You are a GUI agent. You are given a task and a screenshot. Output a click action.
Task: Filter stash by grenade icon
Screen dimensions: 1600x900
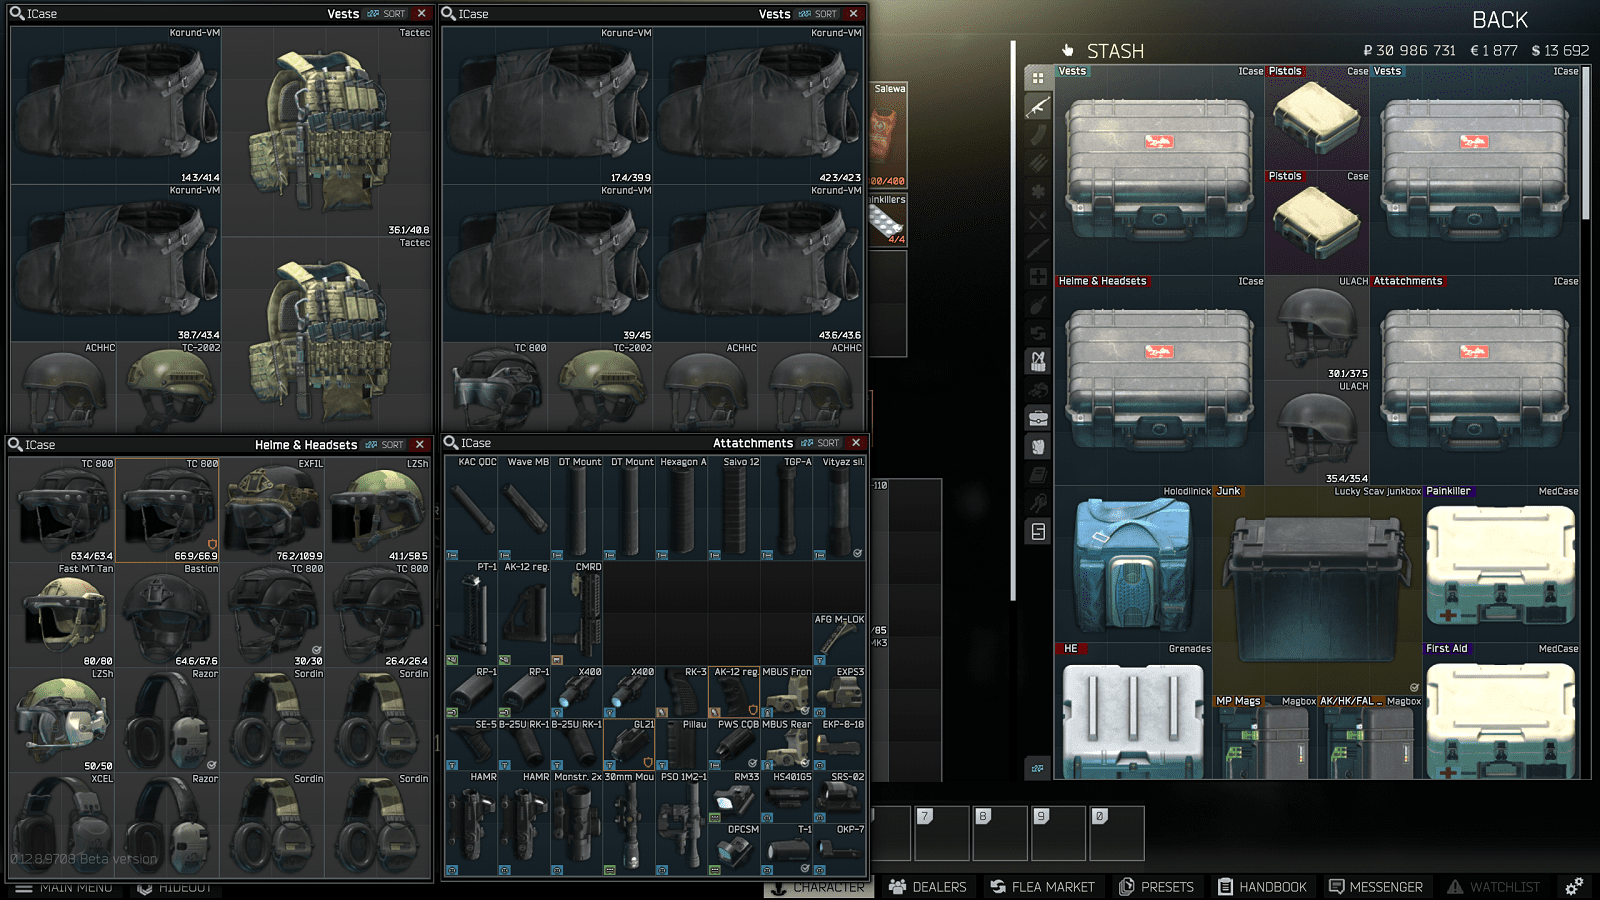tap(1038, 305)
